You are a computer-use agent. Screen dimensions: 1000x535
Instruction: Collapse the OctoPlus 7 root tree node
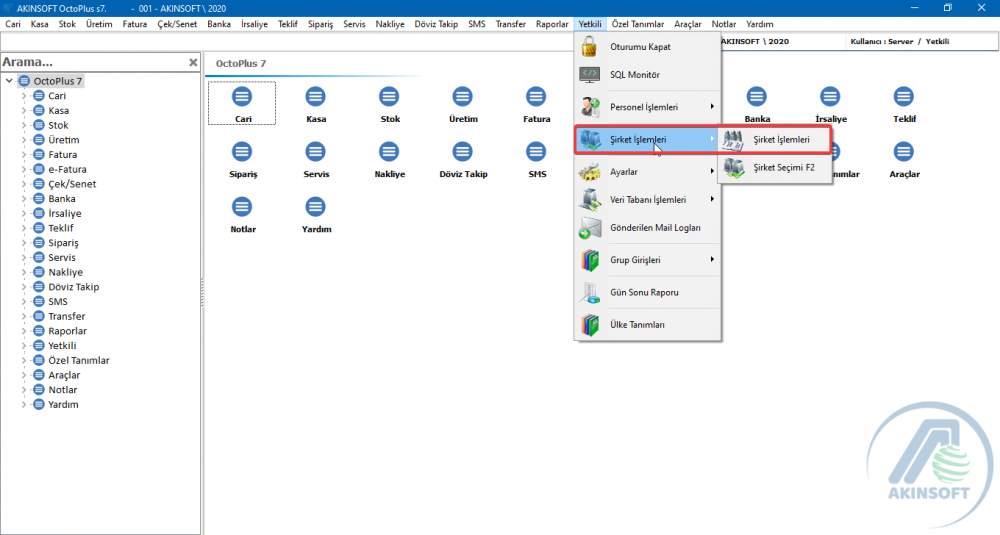[x=9, y=81]
